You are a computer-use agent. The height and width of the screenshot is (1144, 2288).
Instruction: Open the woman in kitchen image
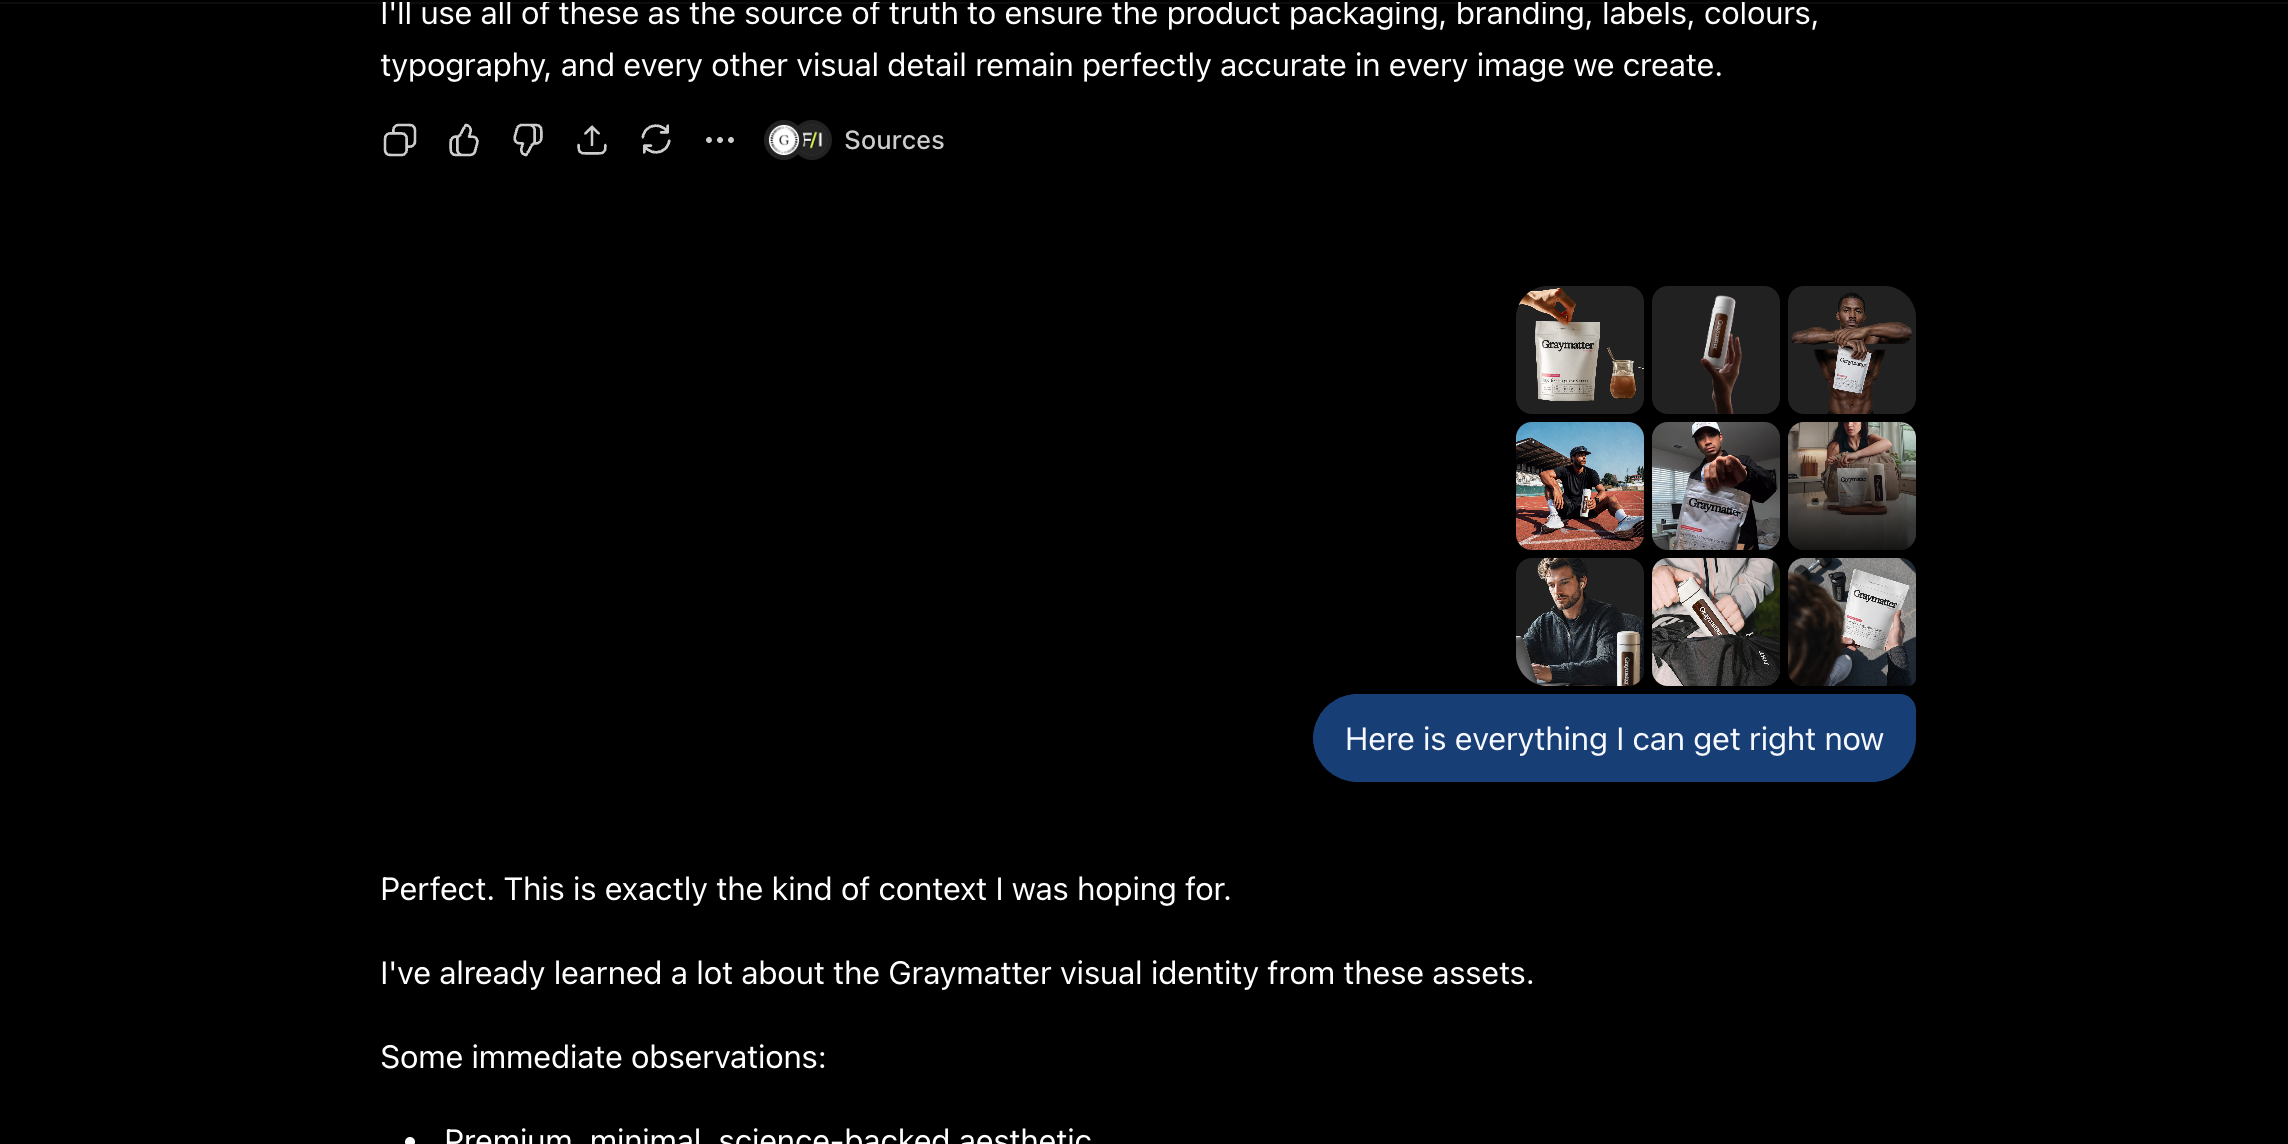[x=1851, y=486]
